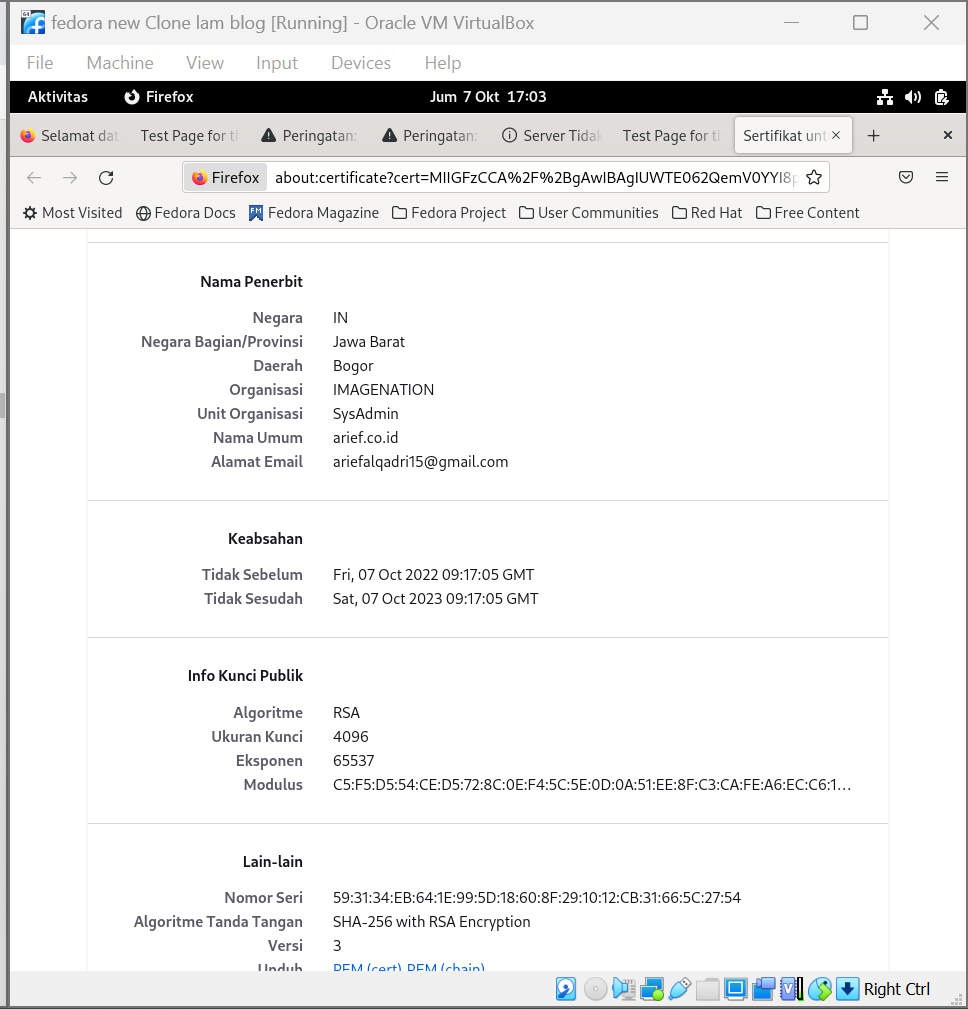Click the key size value 4096
968x1009 pixels.
coord(351,737)
